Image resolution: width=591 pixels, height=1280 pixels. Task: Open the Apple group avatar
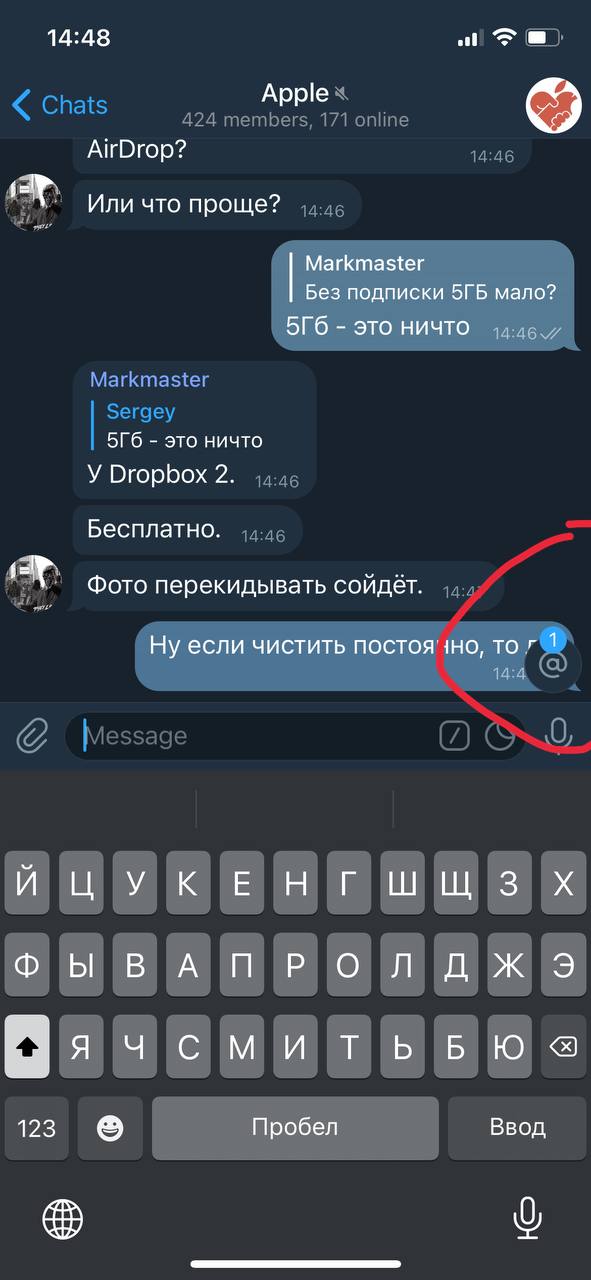point(554,105)
